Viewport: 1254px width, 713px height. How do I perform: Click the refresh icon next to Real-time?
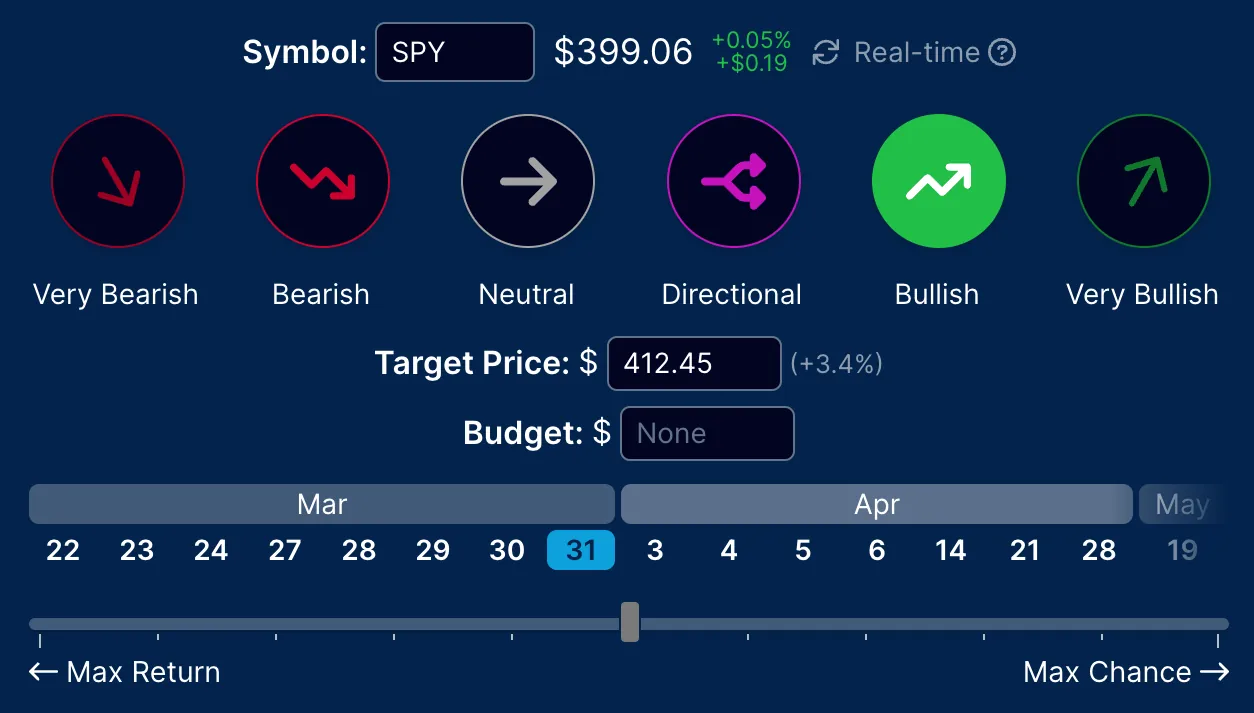(825, 52)
